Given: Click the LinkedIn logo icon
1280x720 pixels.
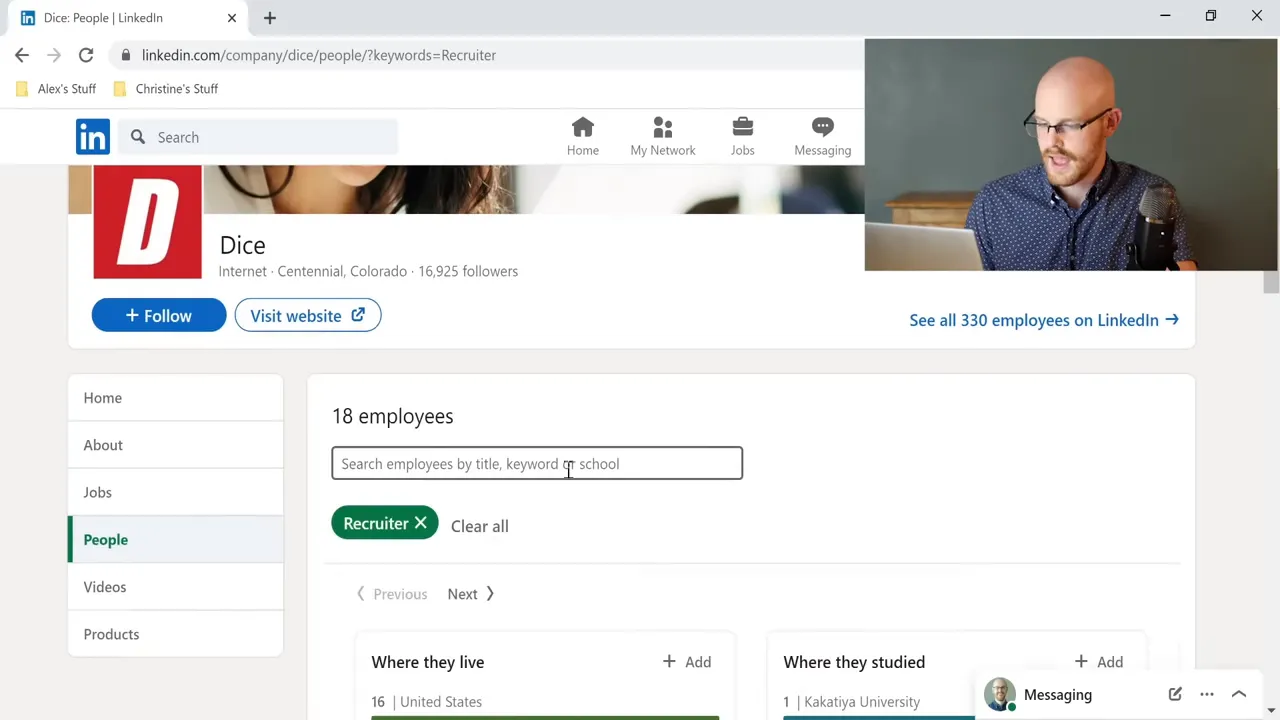Looking at the screenshot, I should (92, 137).
